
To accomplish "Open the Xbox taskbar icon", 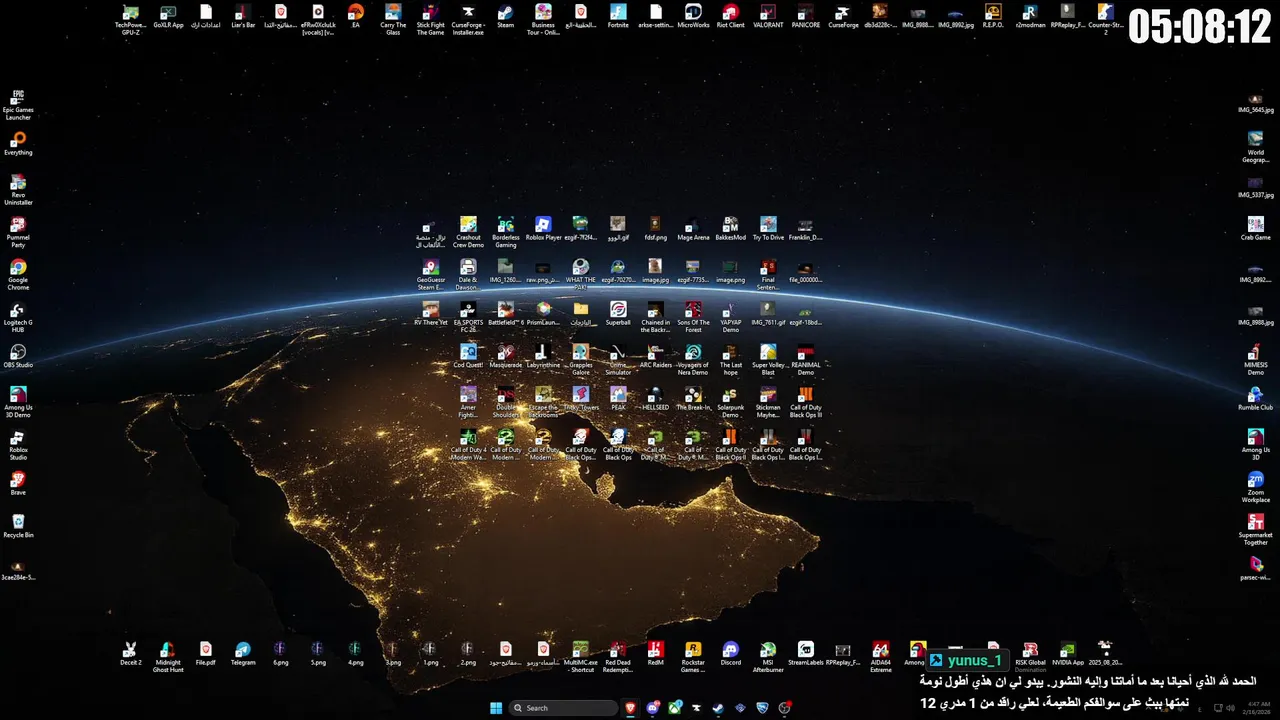I will coord(675,708).
